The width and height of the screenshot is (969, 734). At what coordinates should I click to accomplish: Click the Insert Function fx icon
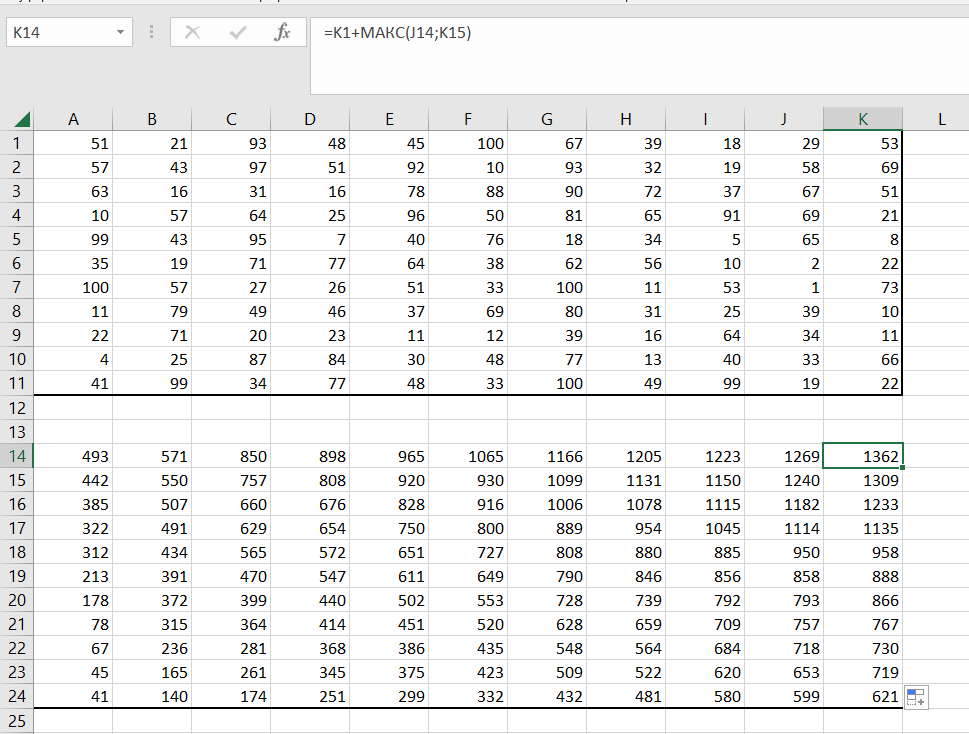point(282,33)
